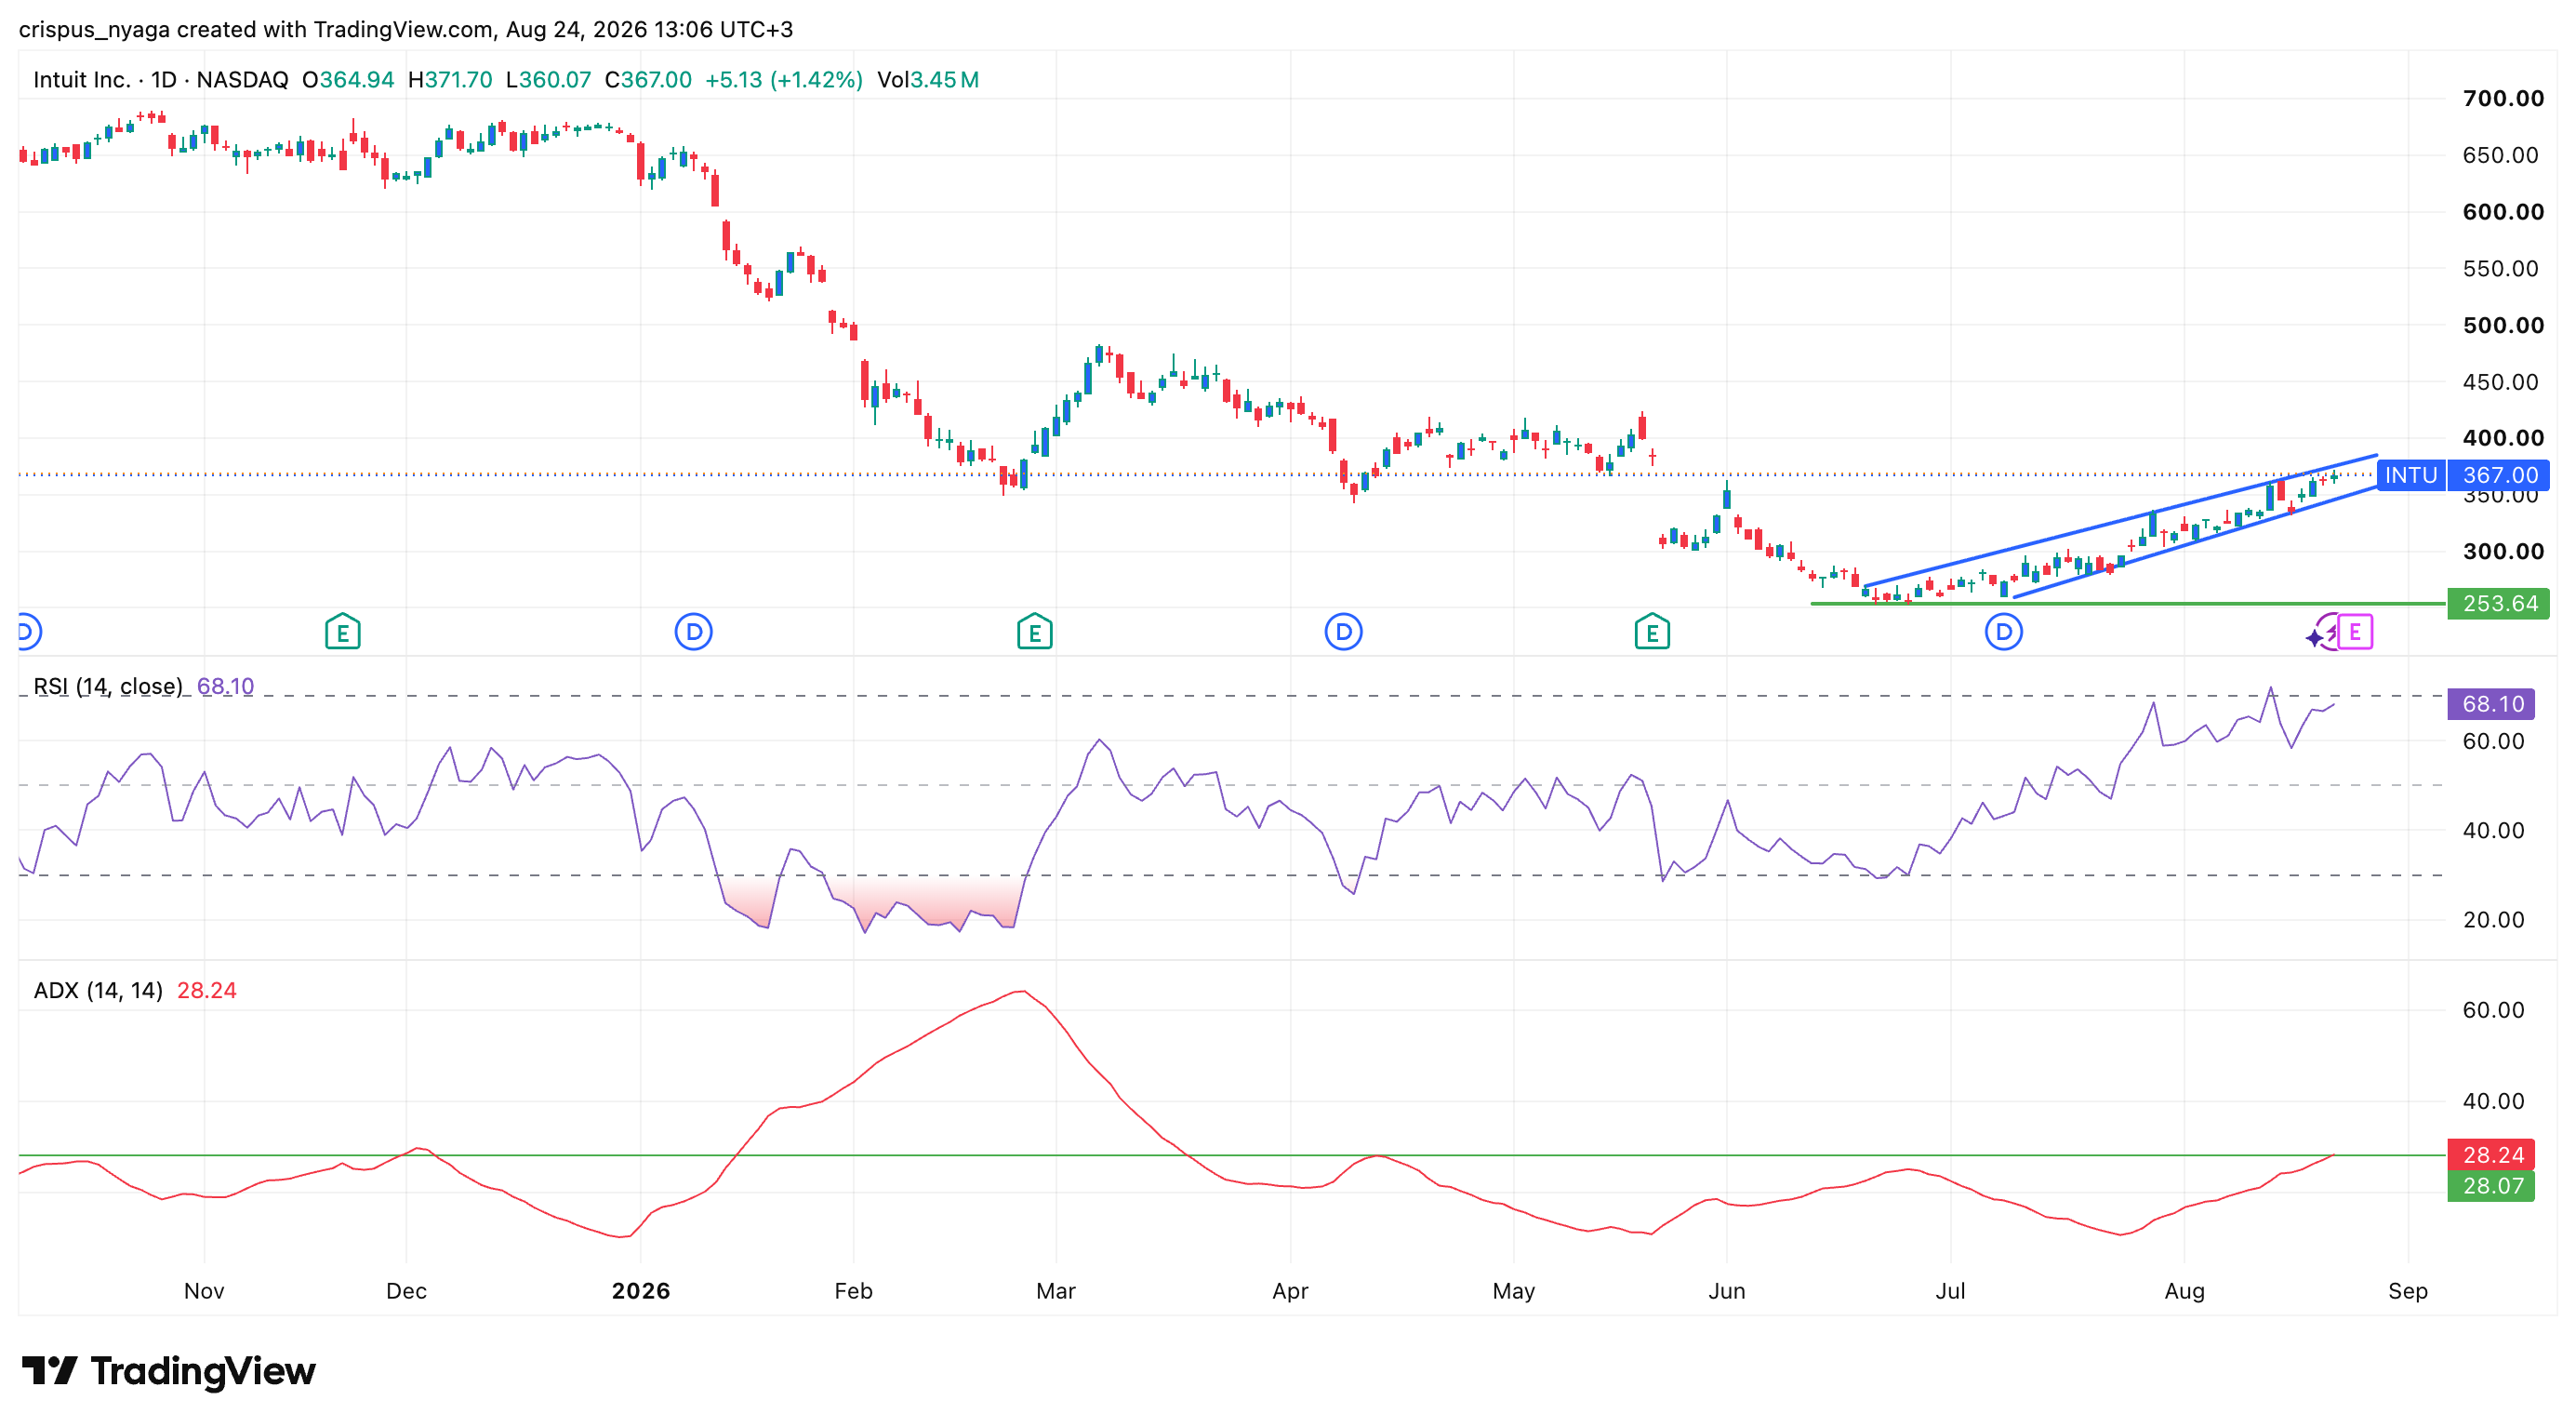
Task: Click the 300.00 price axis label
Action: (x=2503, y=551)
